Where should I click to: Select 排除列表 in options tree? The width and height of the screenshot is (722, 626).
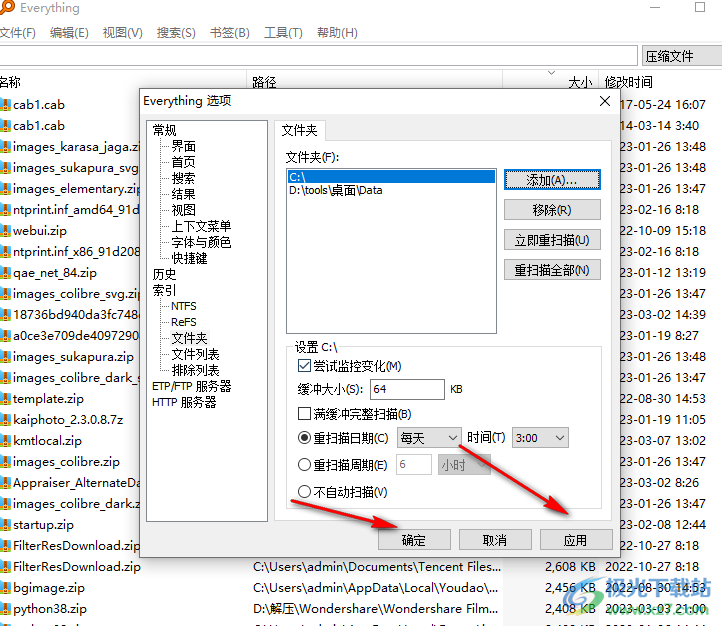click(x=195, y=370)
